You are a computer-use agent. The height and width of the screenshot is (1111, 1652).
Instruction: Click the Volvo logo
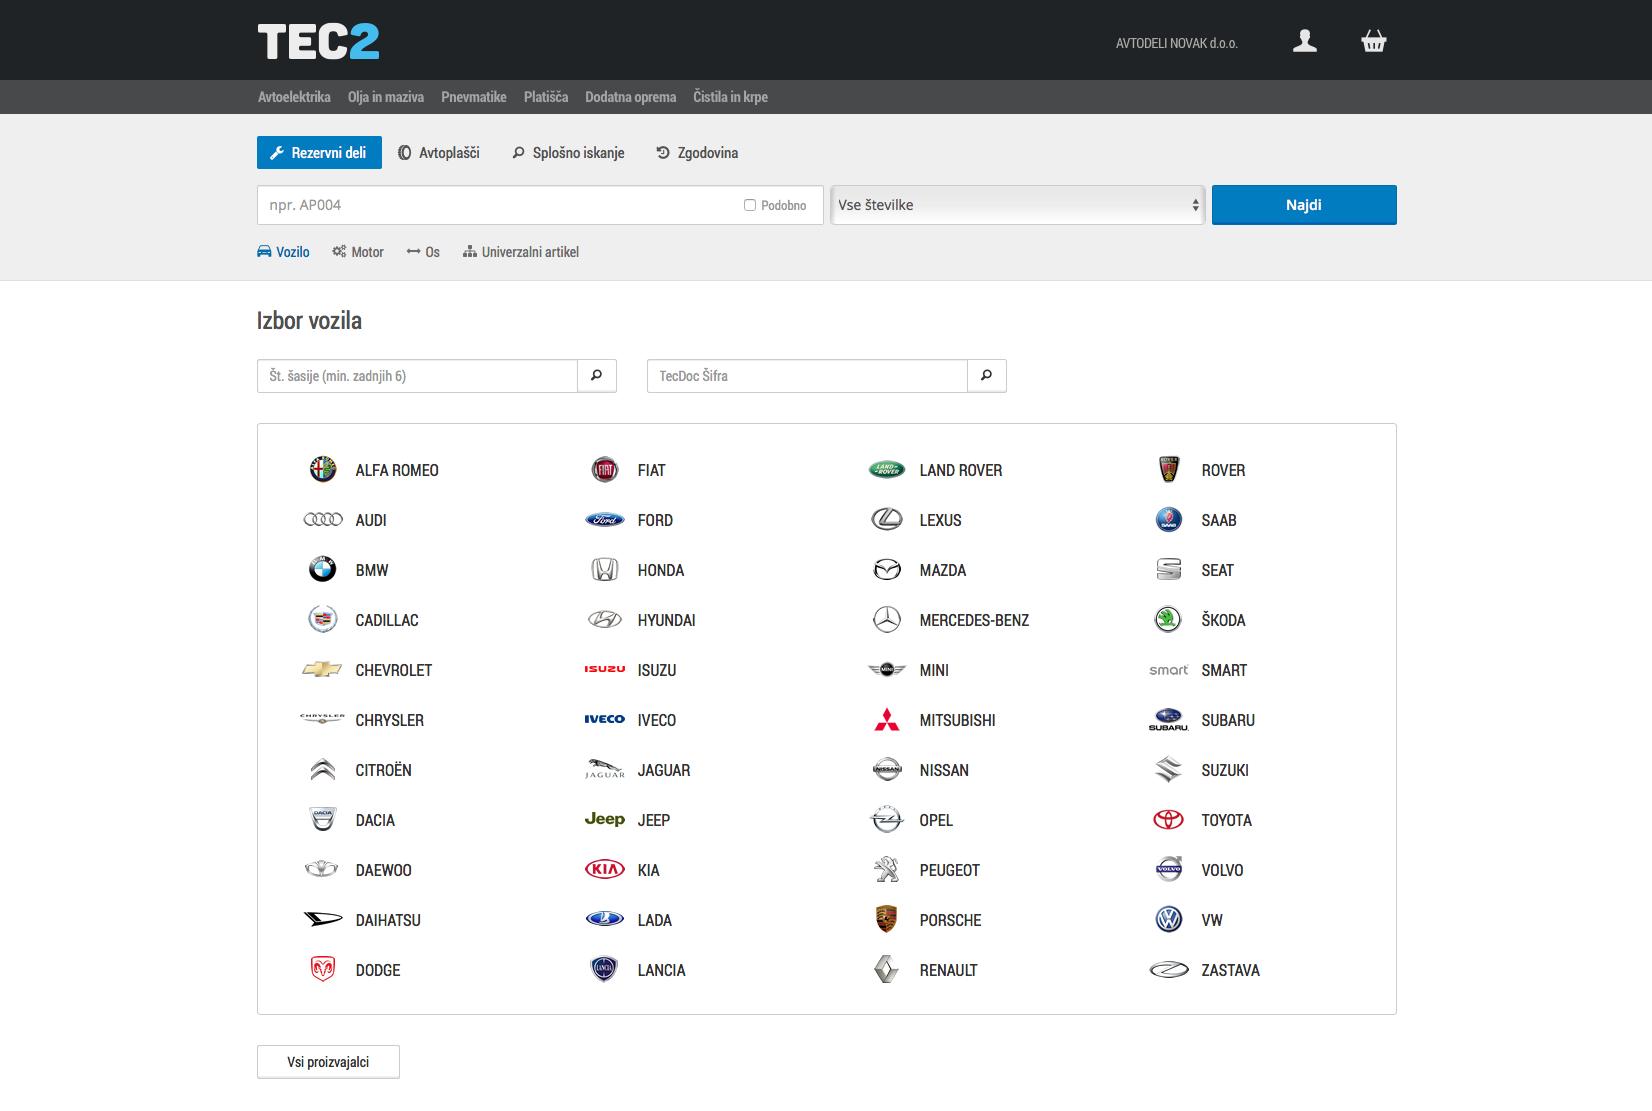coord(1169,869)
